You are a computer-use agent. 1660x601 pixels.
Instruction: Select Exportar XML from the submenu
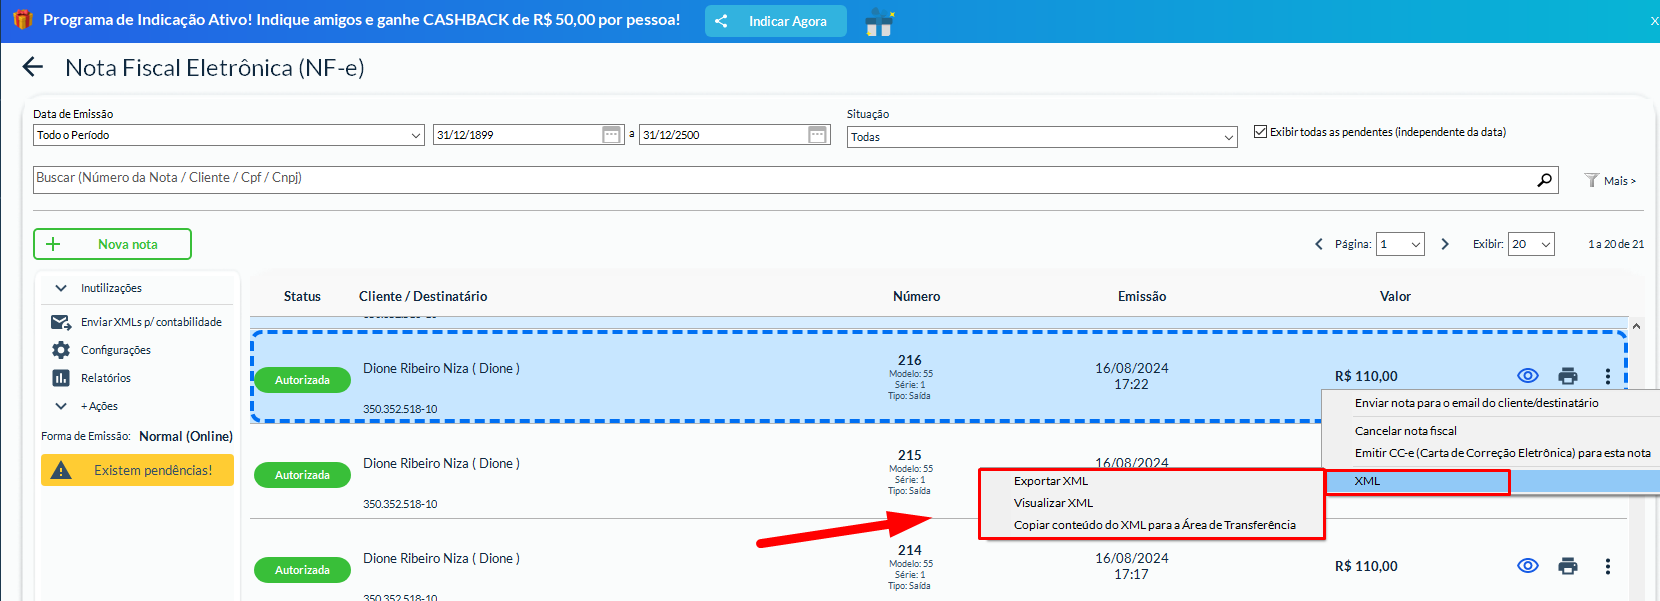1050,481
